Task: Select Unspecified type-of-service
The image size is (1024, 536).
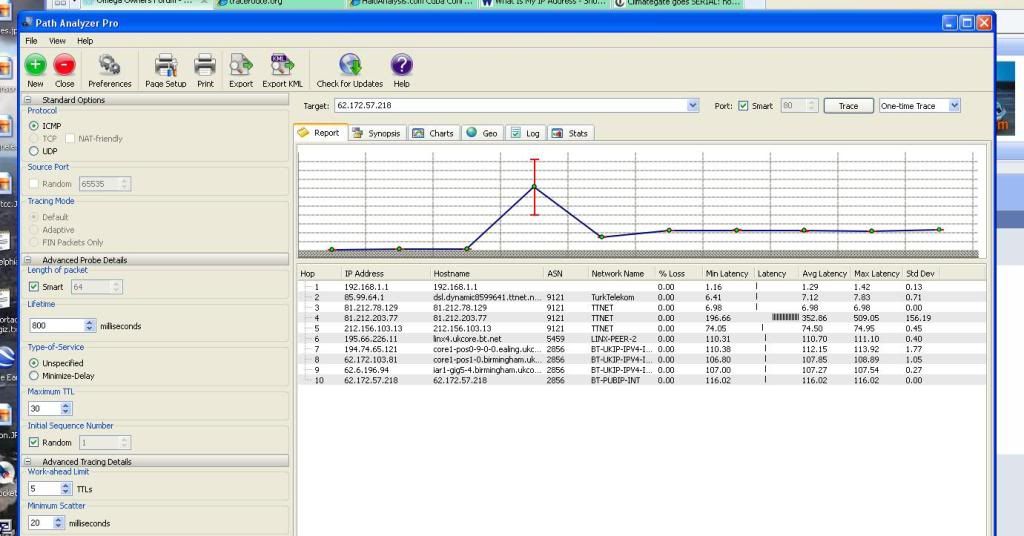Action: pos(34,363)
